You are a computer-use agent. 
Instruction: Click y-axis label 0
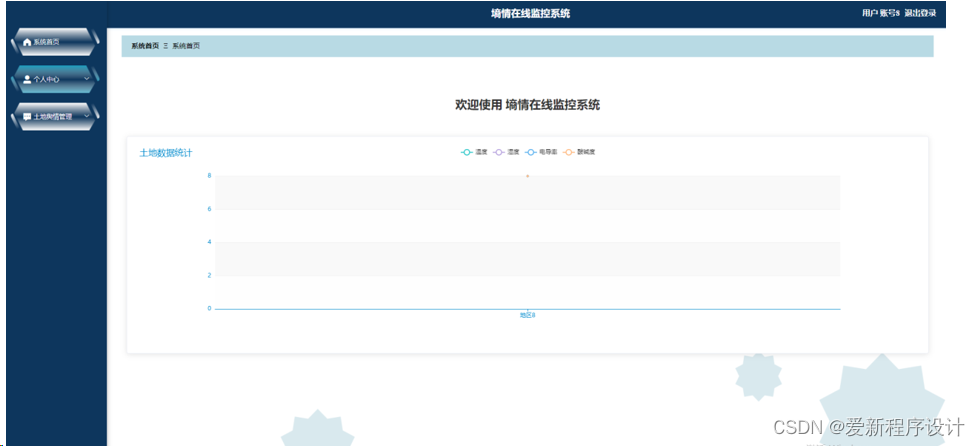(209, 308)
